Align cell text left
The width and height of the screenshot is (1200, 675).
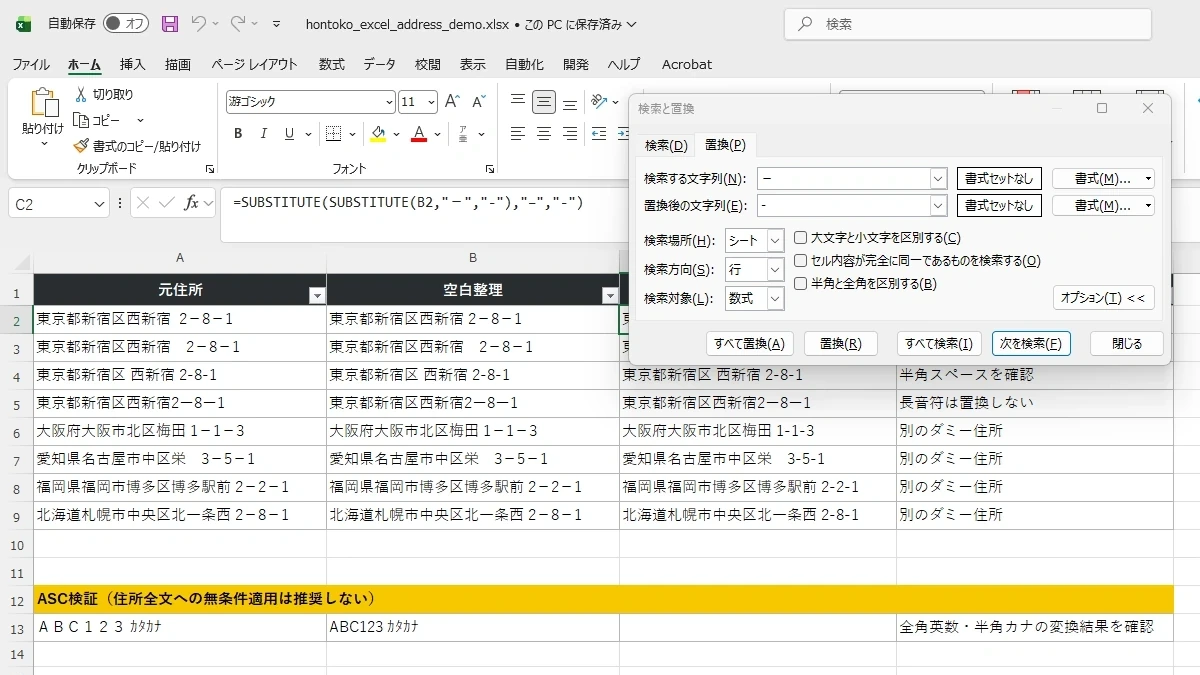click(x=517, y=134)
